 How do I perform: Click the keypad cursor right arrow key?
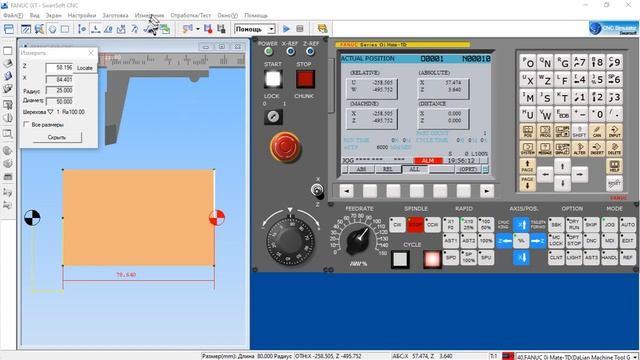(x=580, y=175)
